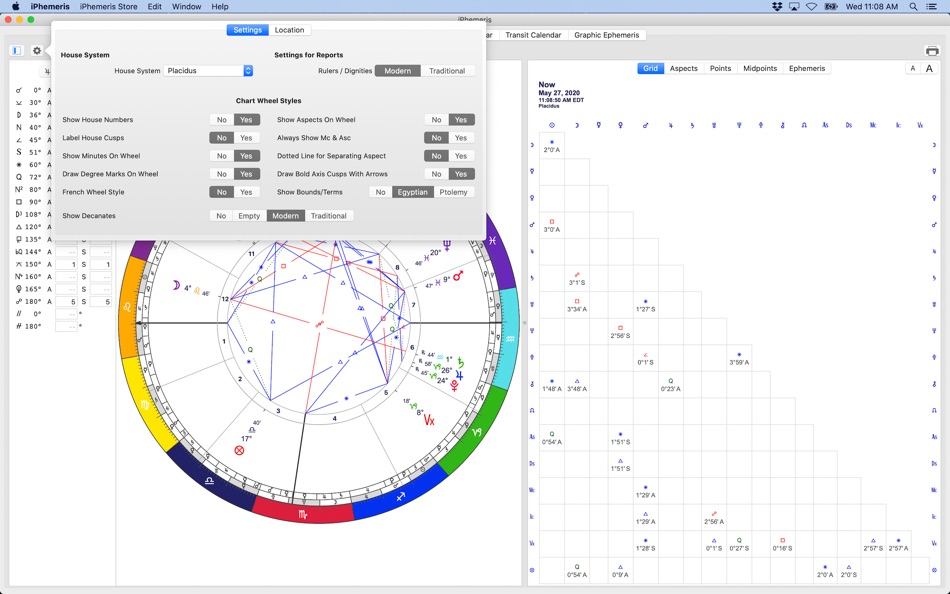Viewport: 950px width, 594px height.
Task: Select the Graphic Ephemeris tab
Action: pos(608,34)
